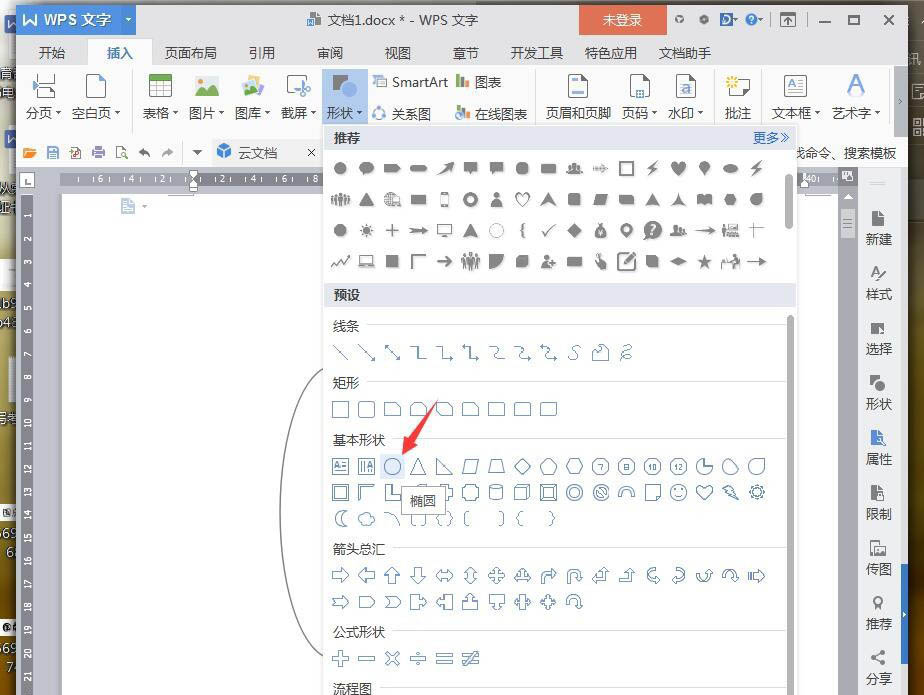Viewport: 924px width, 695px height.
Task: Open 在线图表 online charts
Action: pos(491,113)
